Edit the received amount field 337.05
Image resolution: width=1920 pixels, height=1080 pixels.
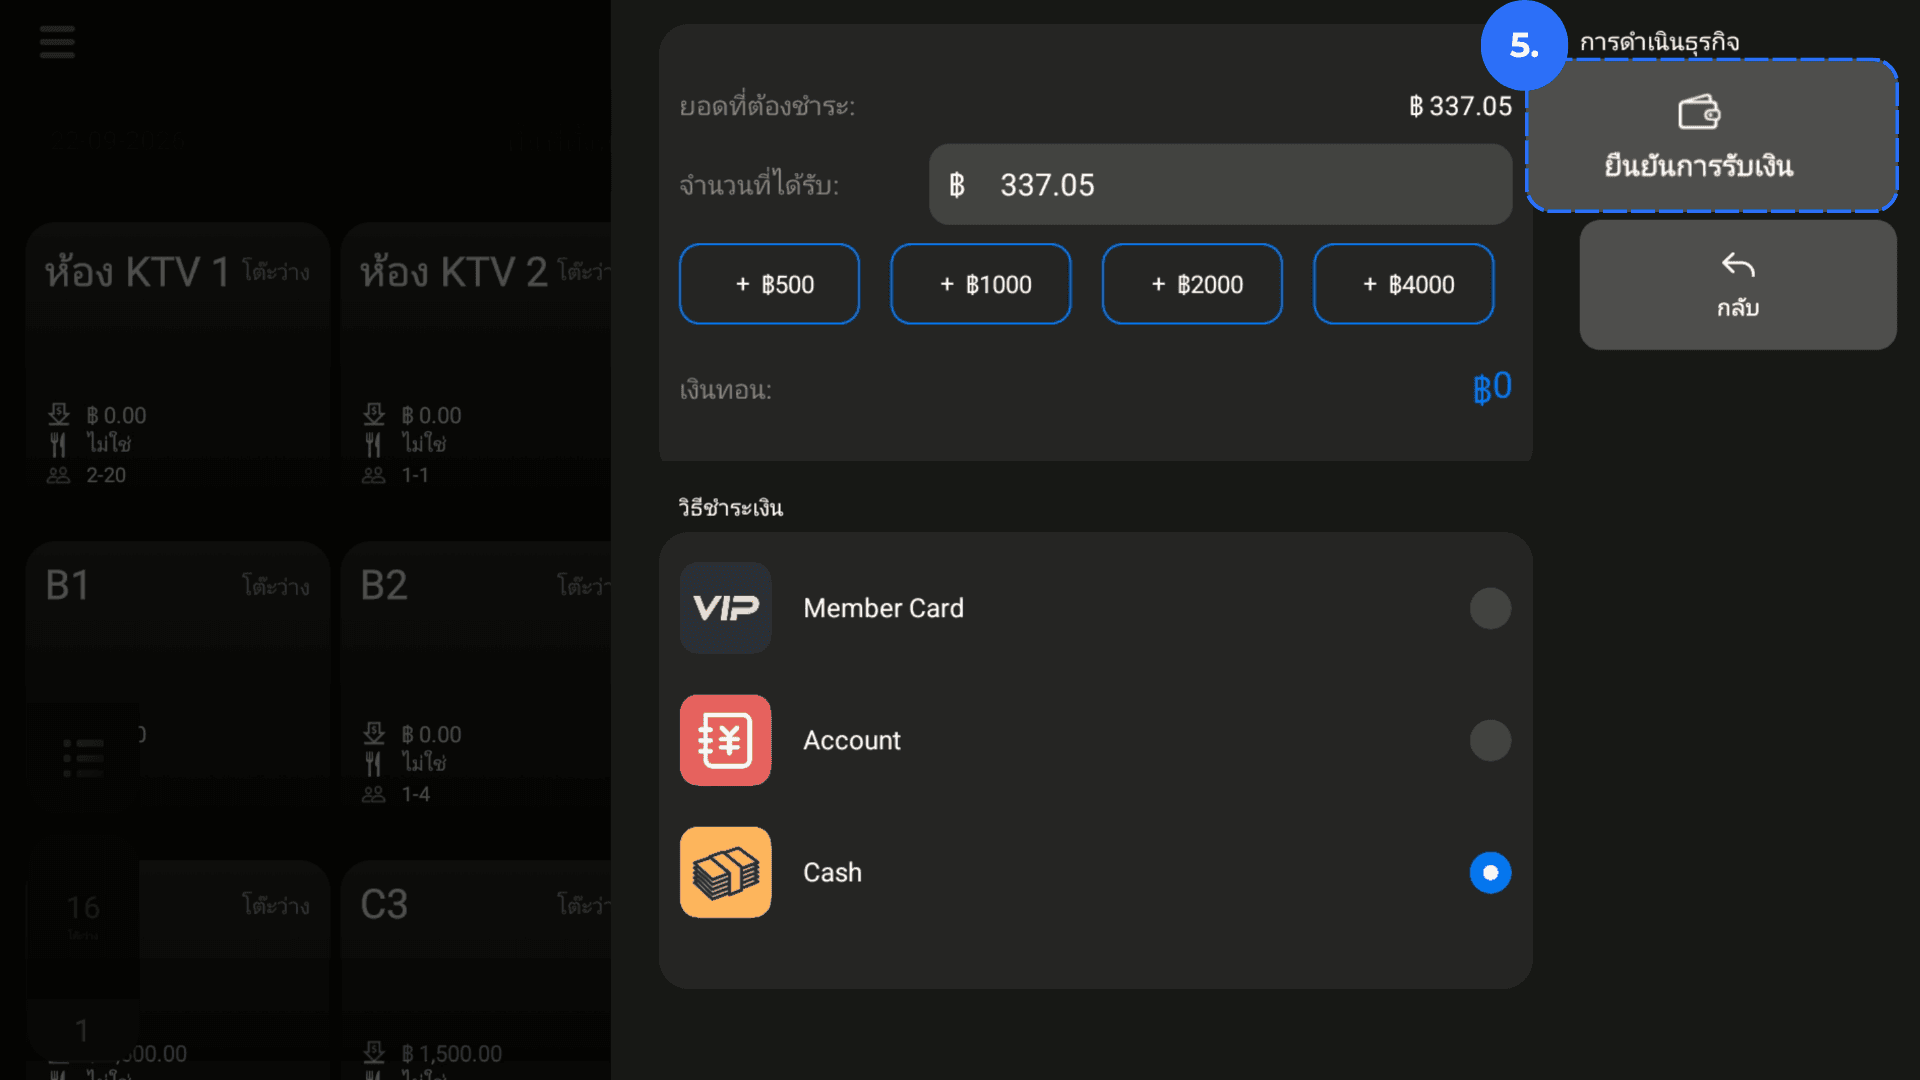point(1220,185)
